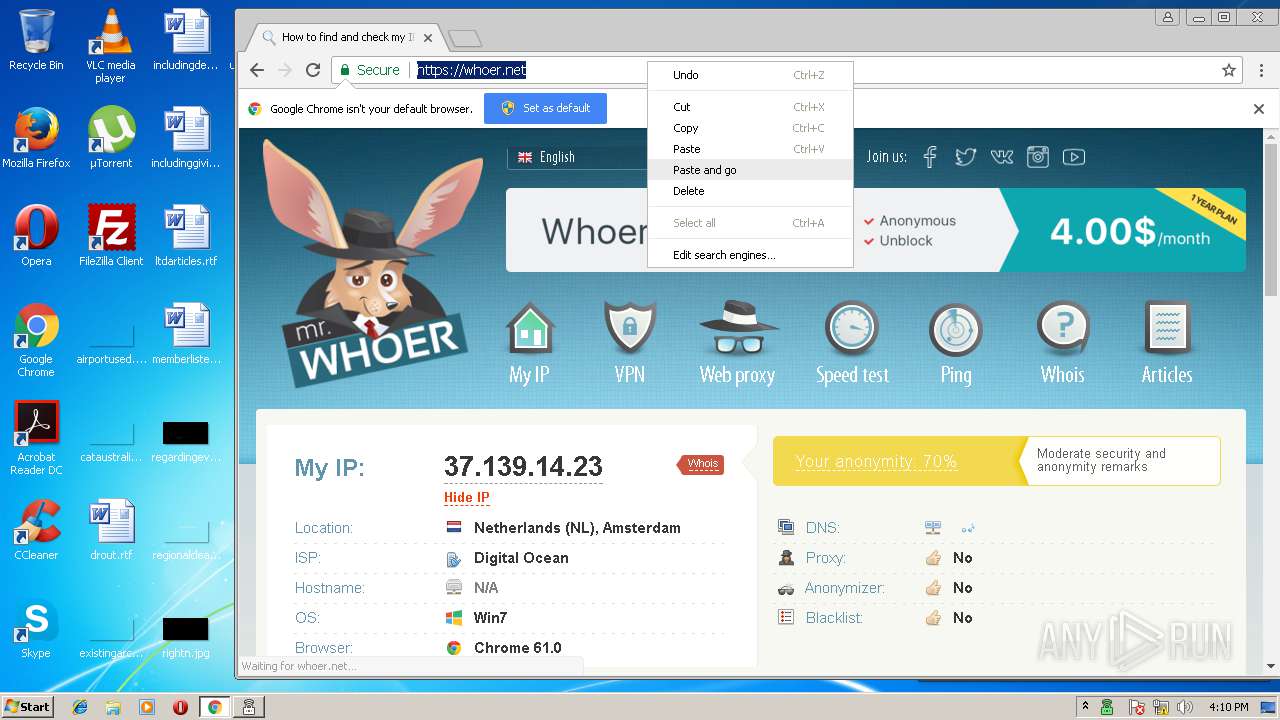The height and width of the screenshot is (720, 1280).
Task: Choose Delete from context menu
Action: pyautogui.click(x=750, y=191)
